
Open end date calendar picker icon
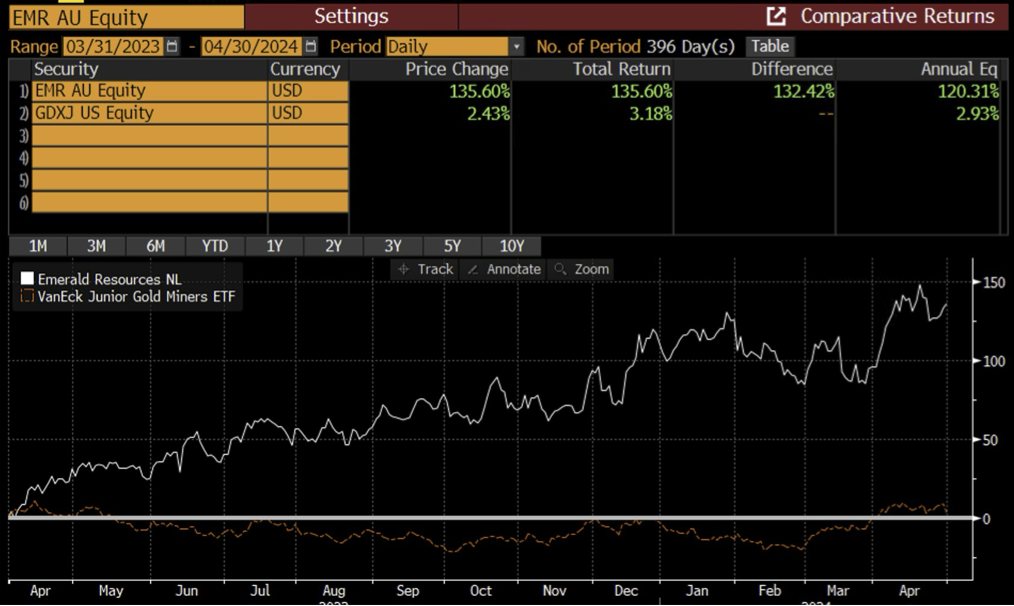pyautogui.click(x=311, y=47)
